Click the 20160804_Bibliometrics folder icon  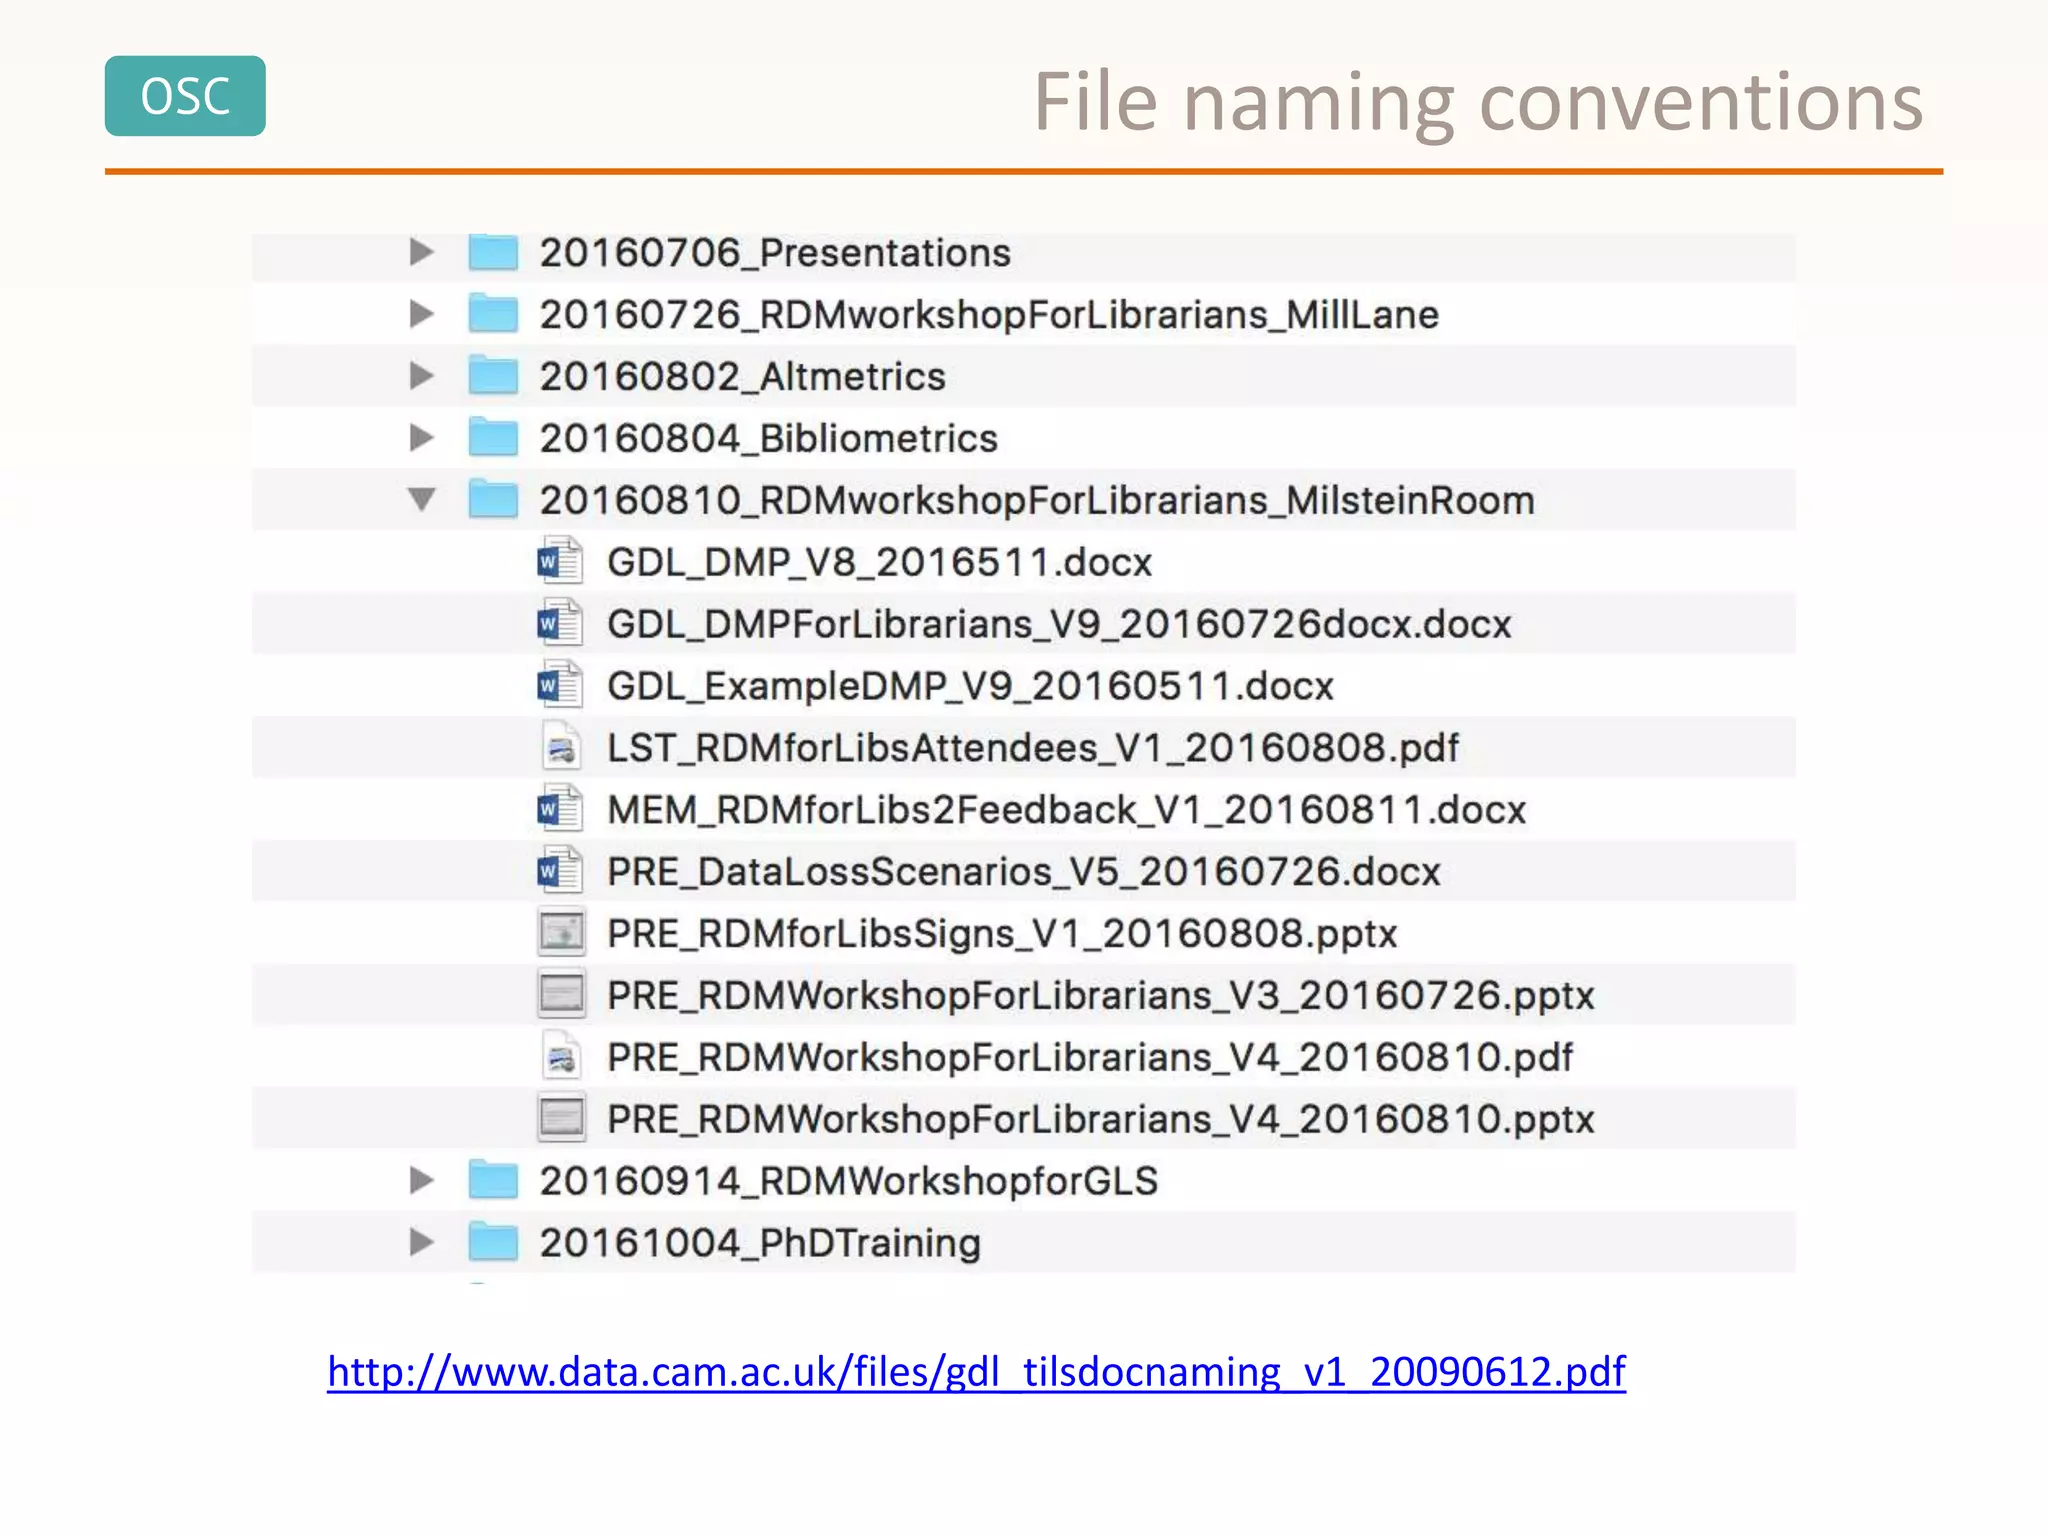point(493,438)
